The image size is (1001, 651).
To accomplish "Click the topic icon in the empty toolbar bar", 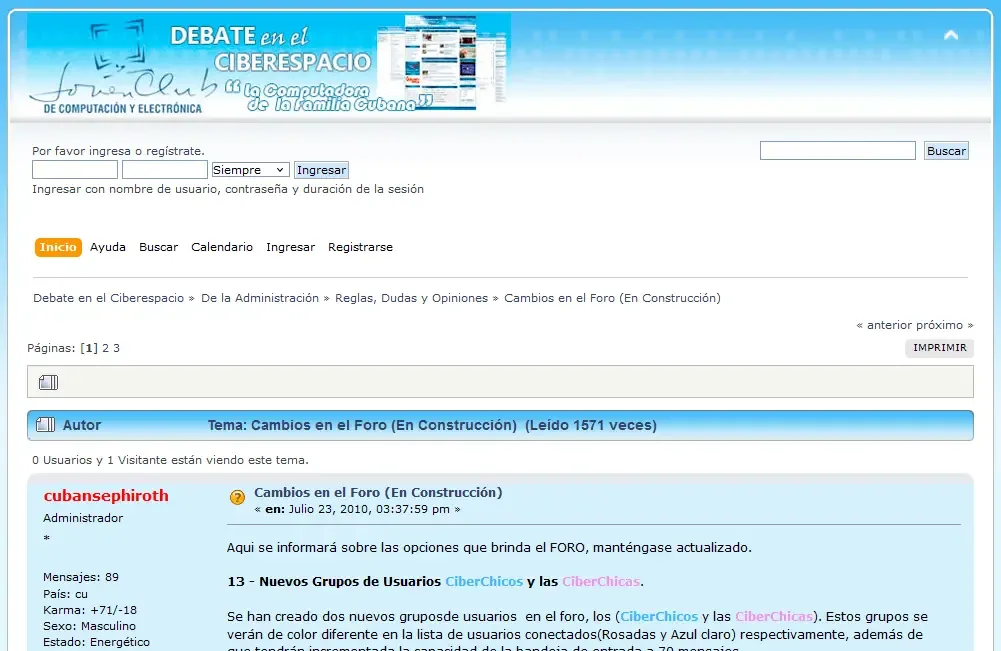I will click(x=49, y=382).
